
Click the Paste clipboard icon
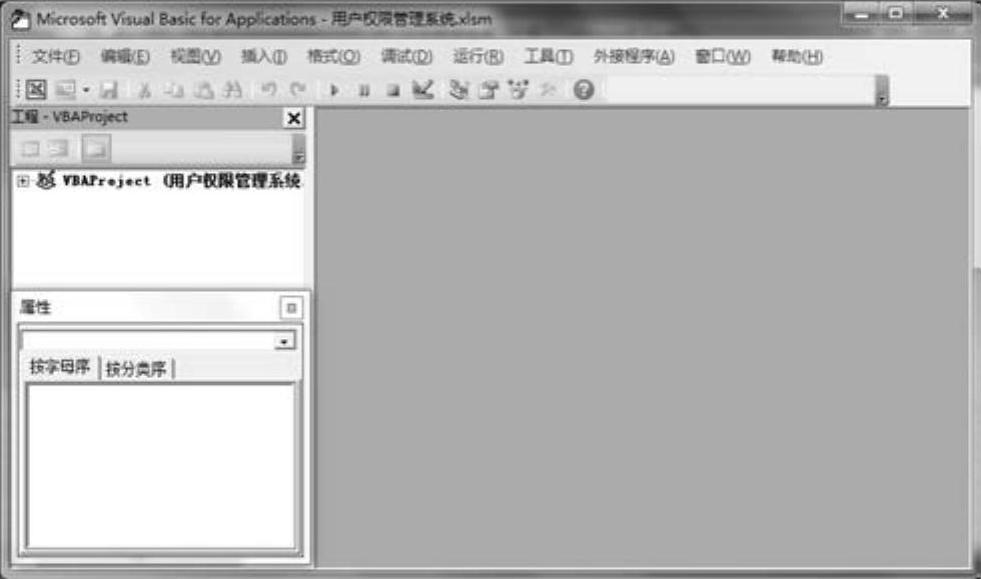click(203, 90)
